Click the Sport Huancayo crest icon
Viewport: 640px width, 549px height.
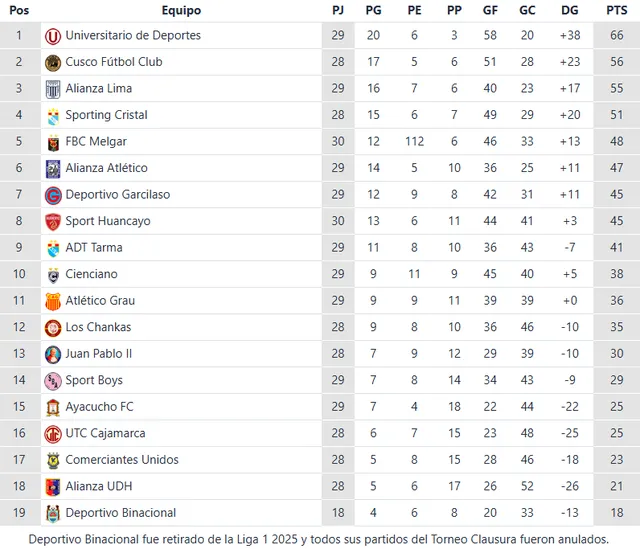coord(53,221)
